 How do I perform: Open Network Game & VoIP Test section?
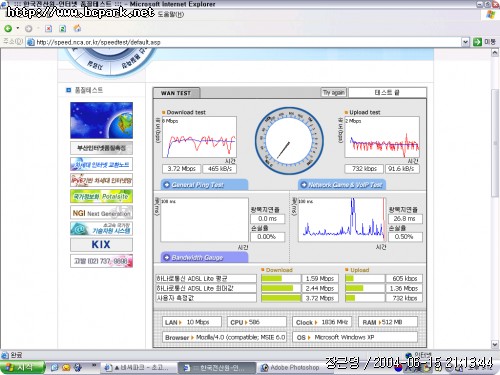click(x=342, y=185)
